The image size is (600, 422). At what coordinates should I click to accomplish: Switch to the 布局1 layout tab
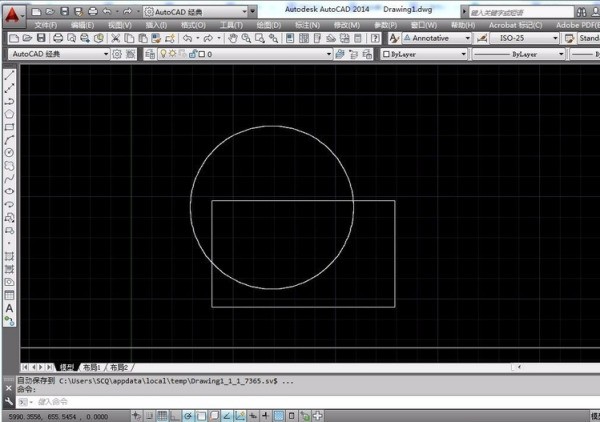click(x=92, y=367)
